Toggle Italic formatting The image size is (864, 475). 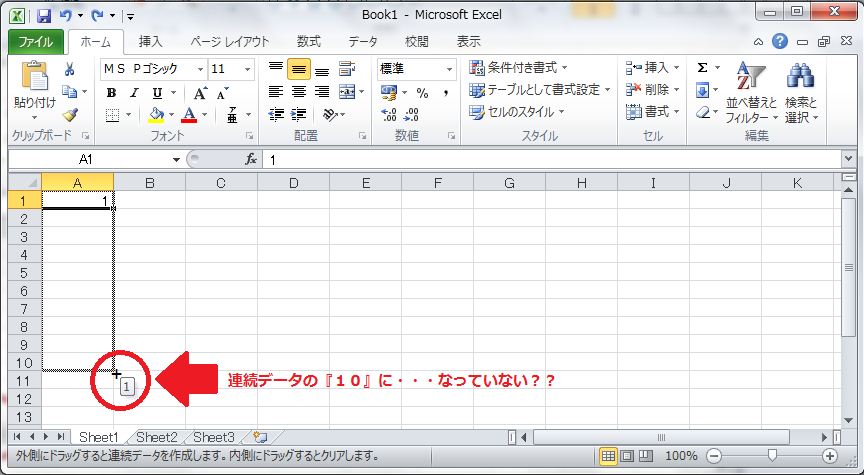coord(134,93)
